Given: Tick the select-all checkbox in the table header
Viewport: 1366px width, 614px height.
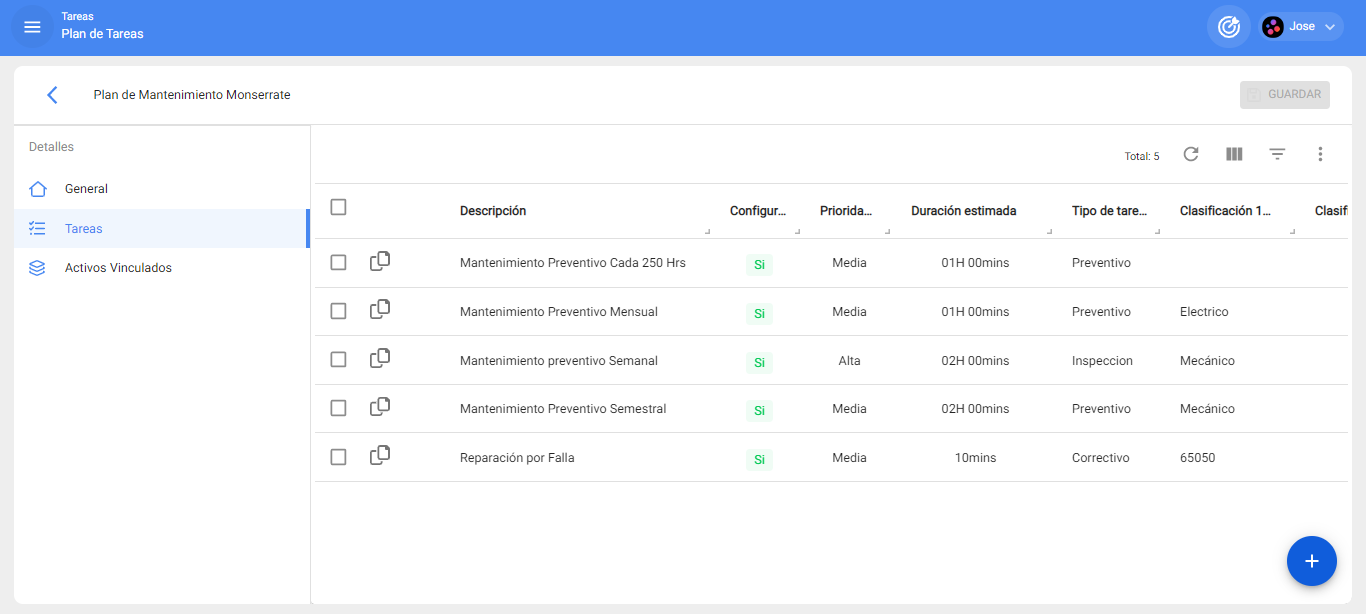Looking at the screenshot, I should (x=338, y=207).
